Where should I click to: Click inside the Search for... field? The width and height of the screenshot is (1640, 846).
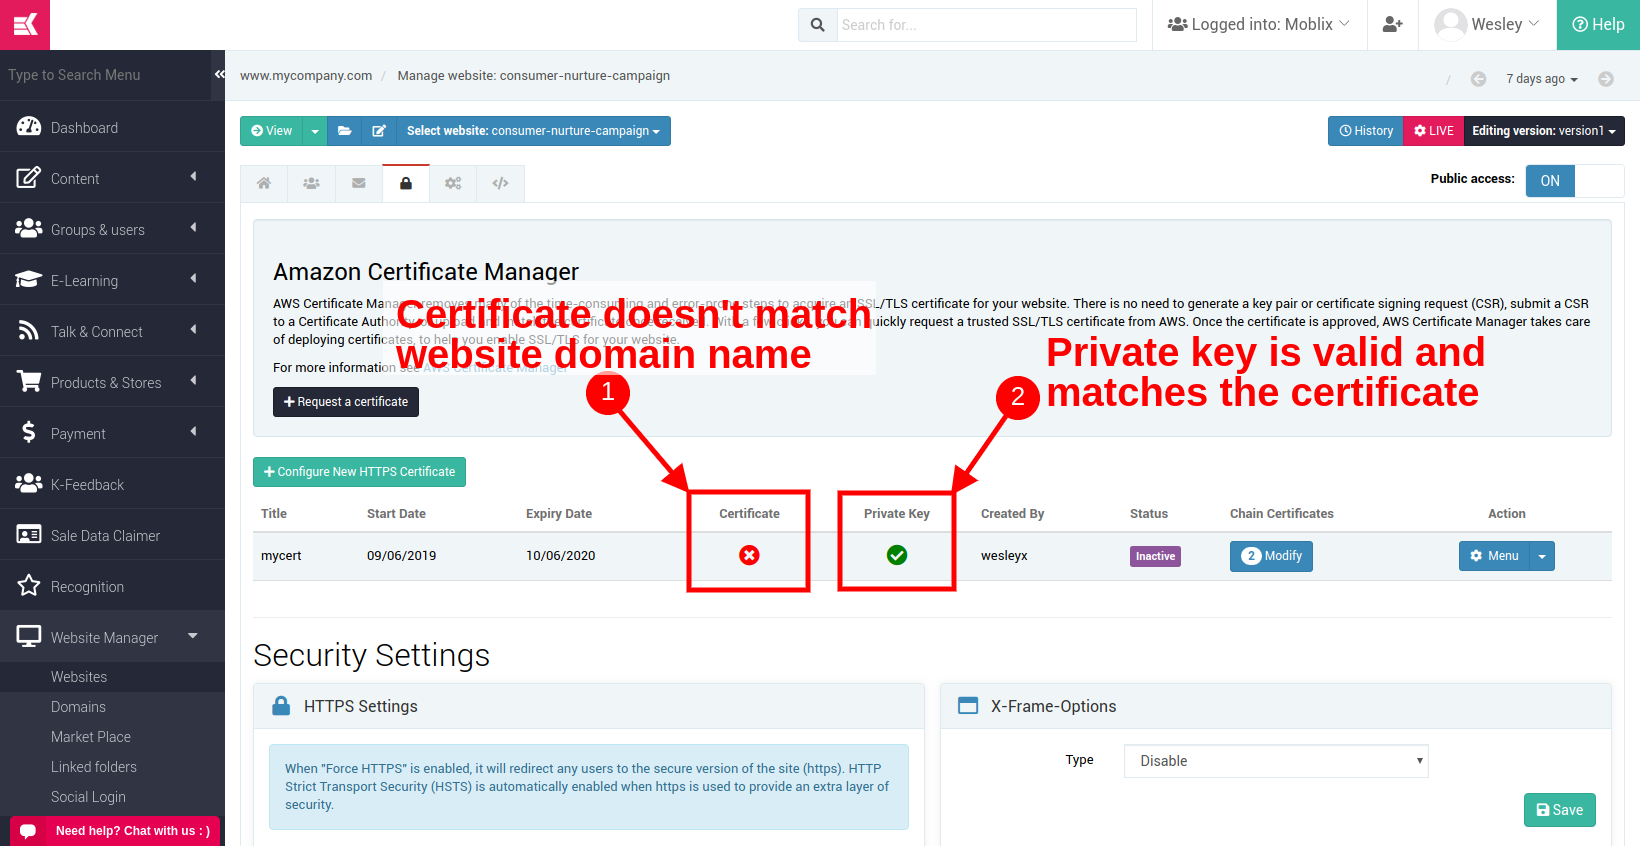click(x=986, y=25)
